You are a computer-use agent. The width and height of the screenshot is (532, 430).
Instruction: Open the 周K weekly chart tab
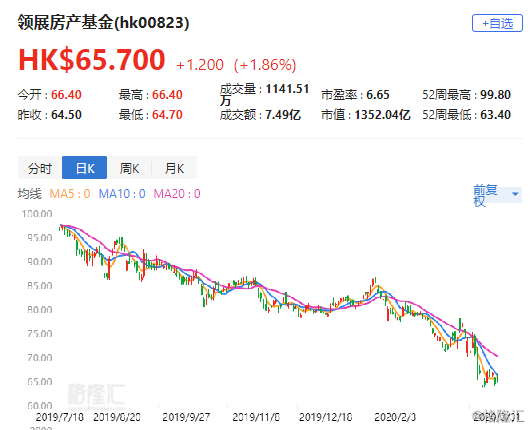coord(129,168)
